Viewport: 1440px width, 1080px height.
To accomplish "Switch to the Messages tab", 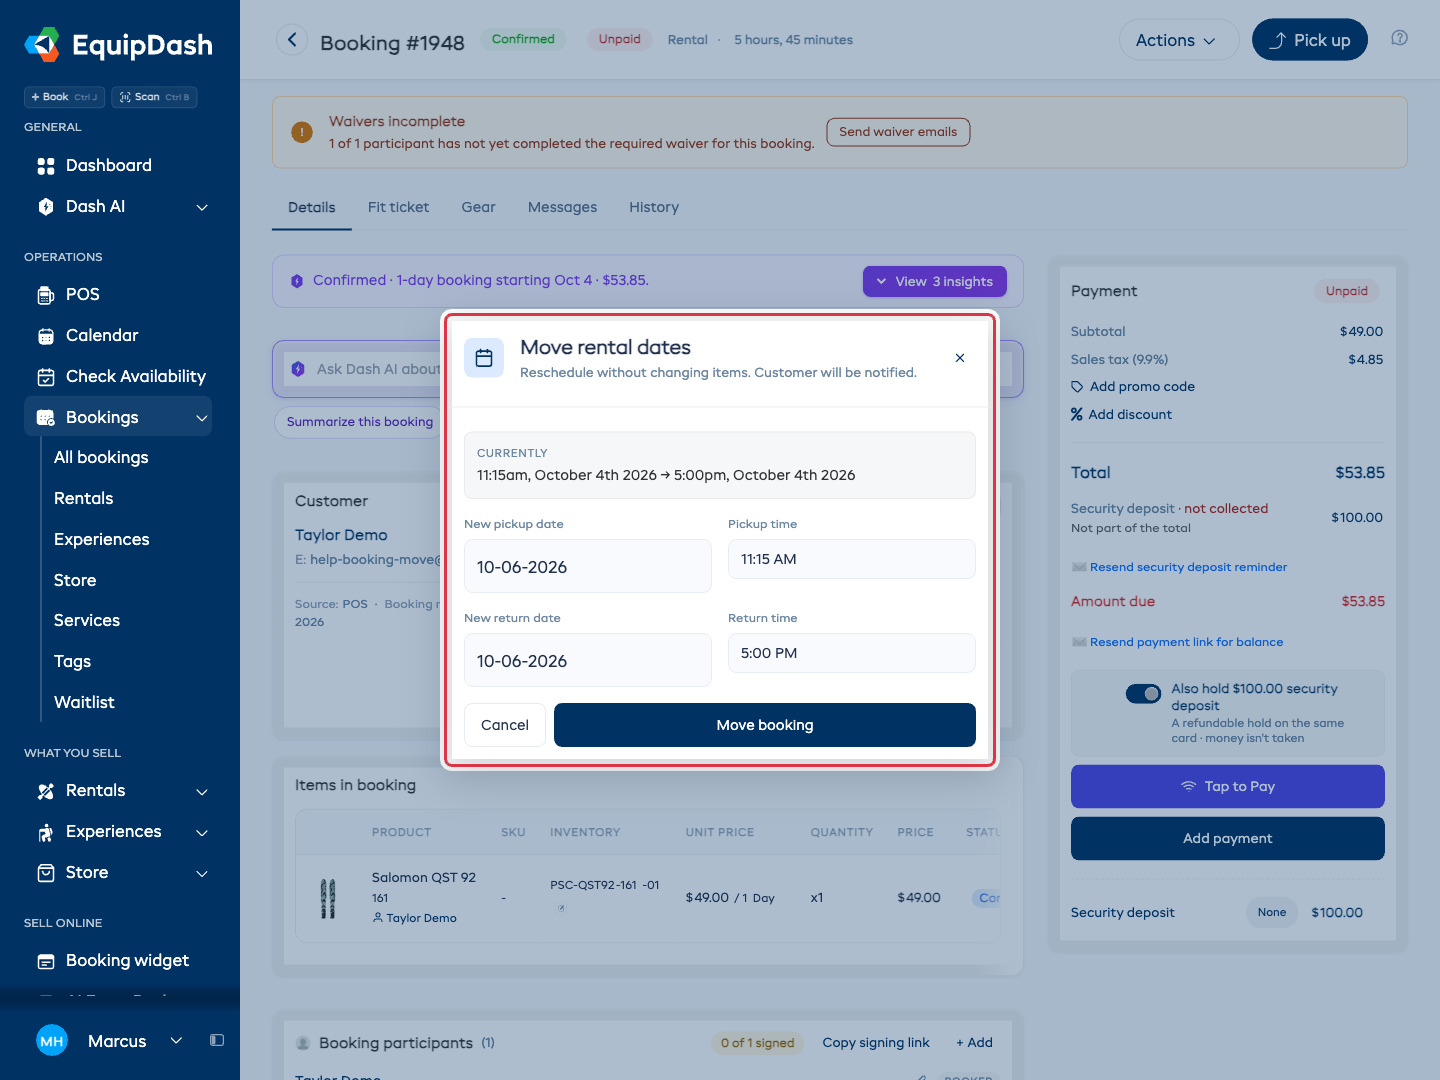I will tap(562, 207).
